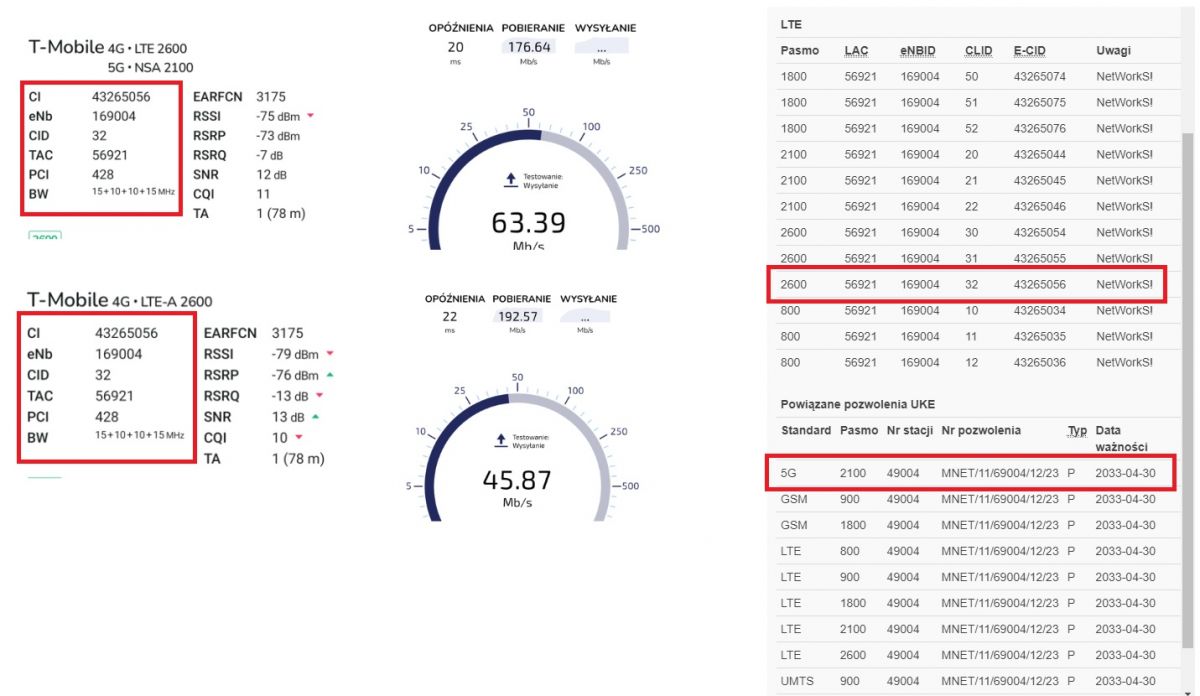Viewport: 1200px width, 696px height.
Task: Select E-CID cell 43265034
Action: pos(1039,310)
